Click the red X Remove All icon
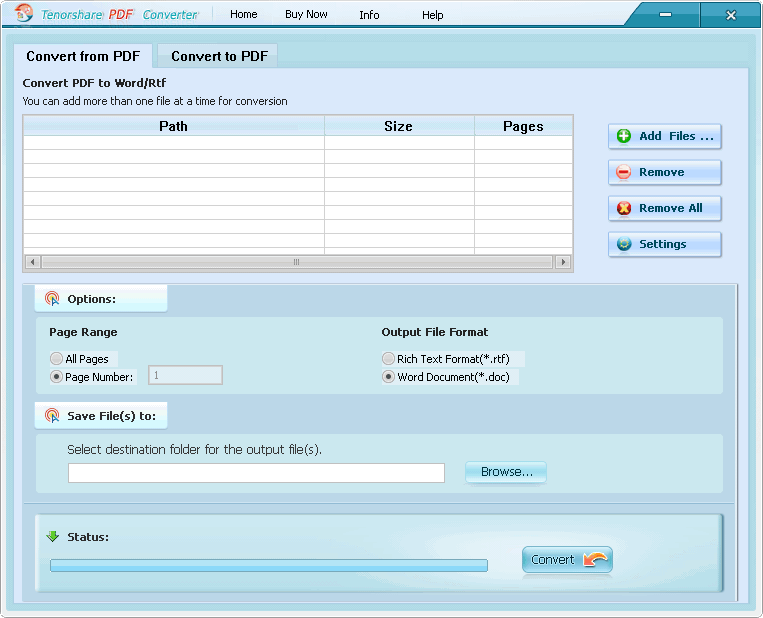The image size is (763, 618). (624, 208)
